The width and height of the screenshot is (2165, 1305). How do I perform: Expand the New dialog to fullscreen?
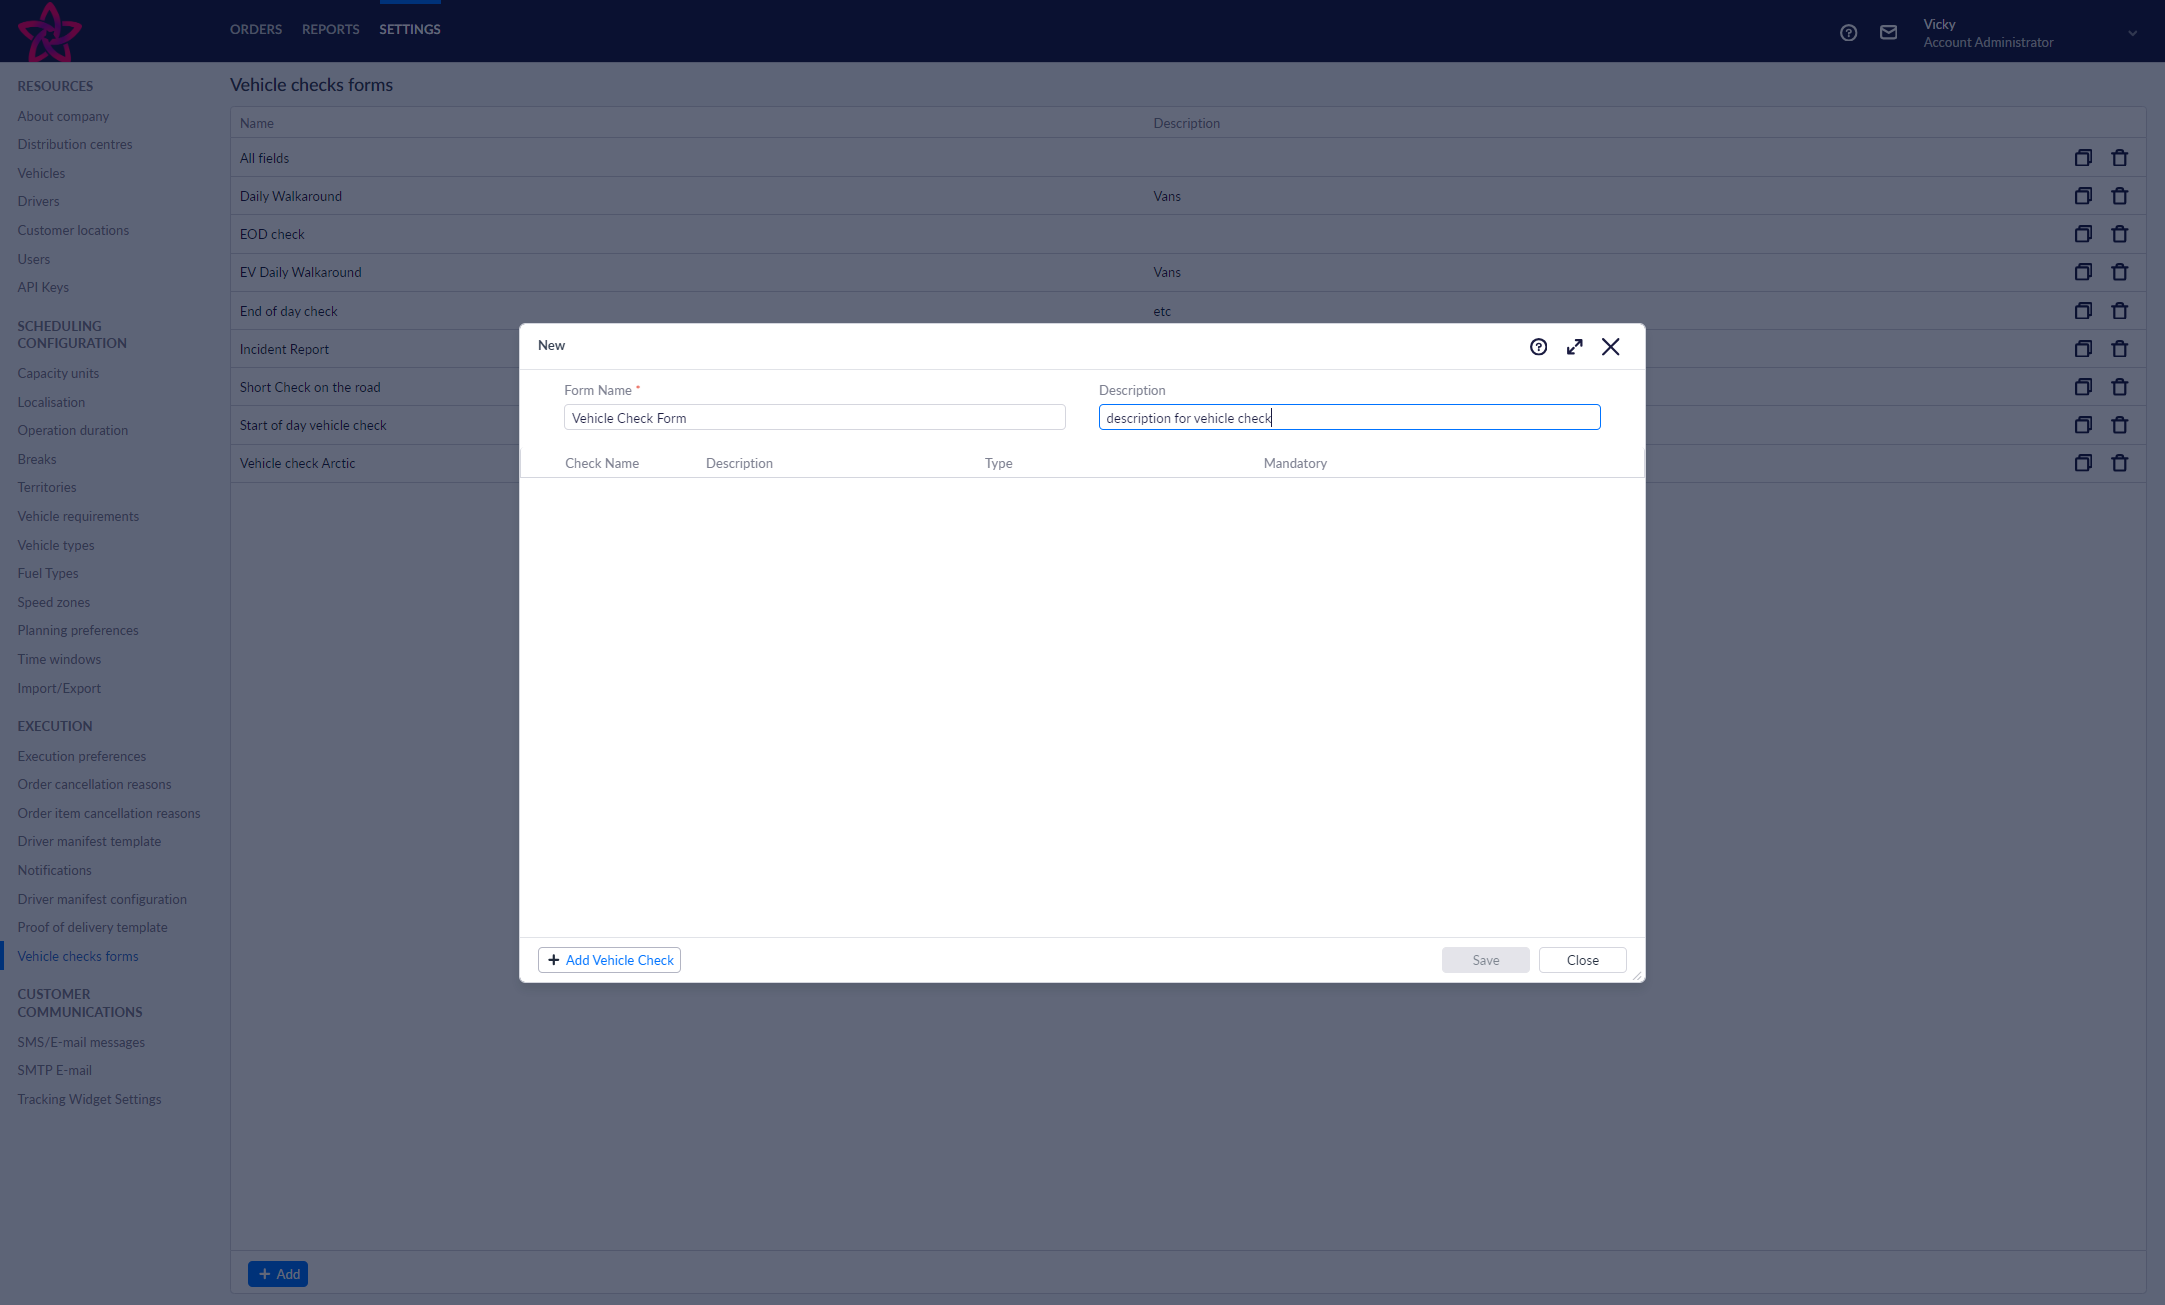(x=1575, y=347)
